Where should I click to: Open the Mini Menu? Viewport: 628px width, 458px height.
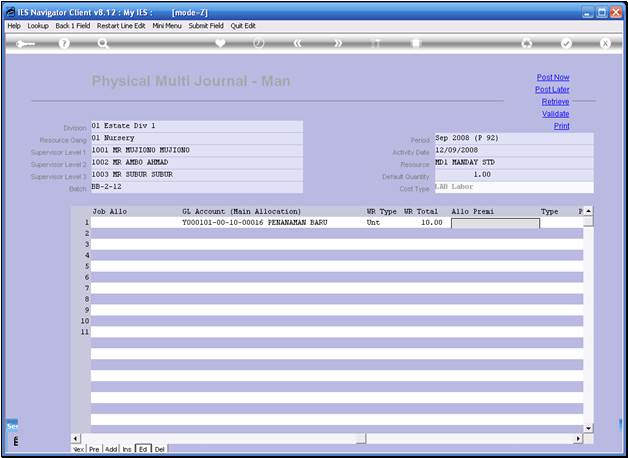coord(167,26)
